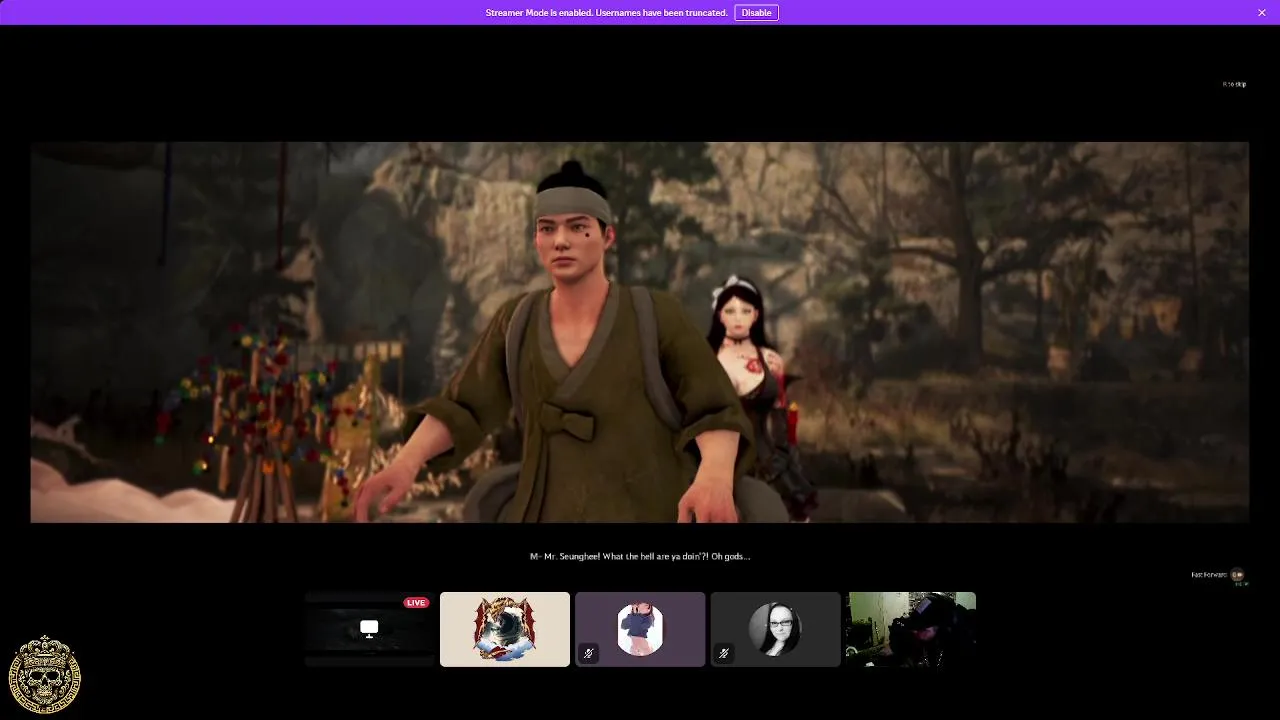Open the LIVE screen share tile
This screenshot has height=720, width=1280.
point(369,629)
